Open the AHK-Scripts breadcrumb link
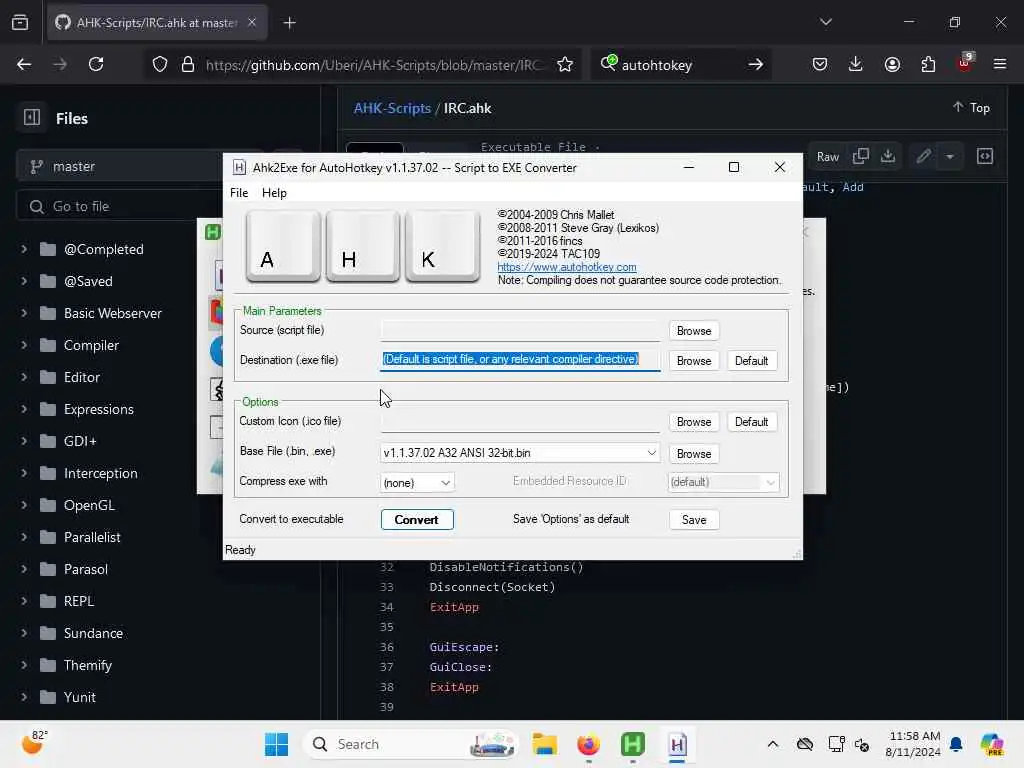 click(392, 108)
